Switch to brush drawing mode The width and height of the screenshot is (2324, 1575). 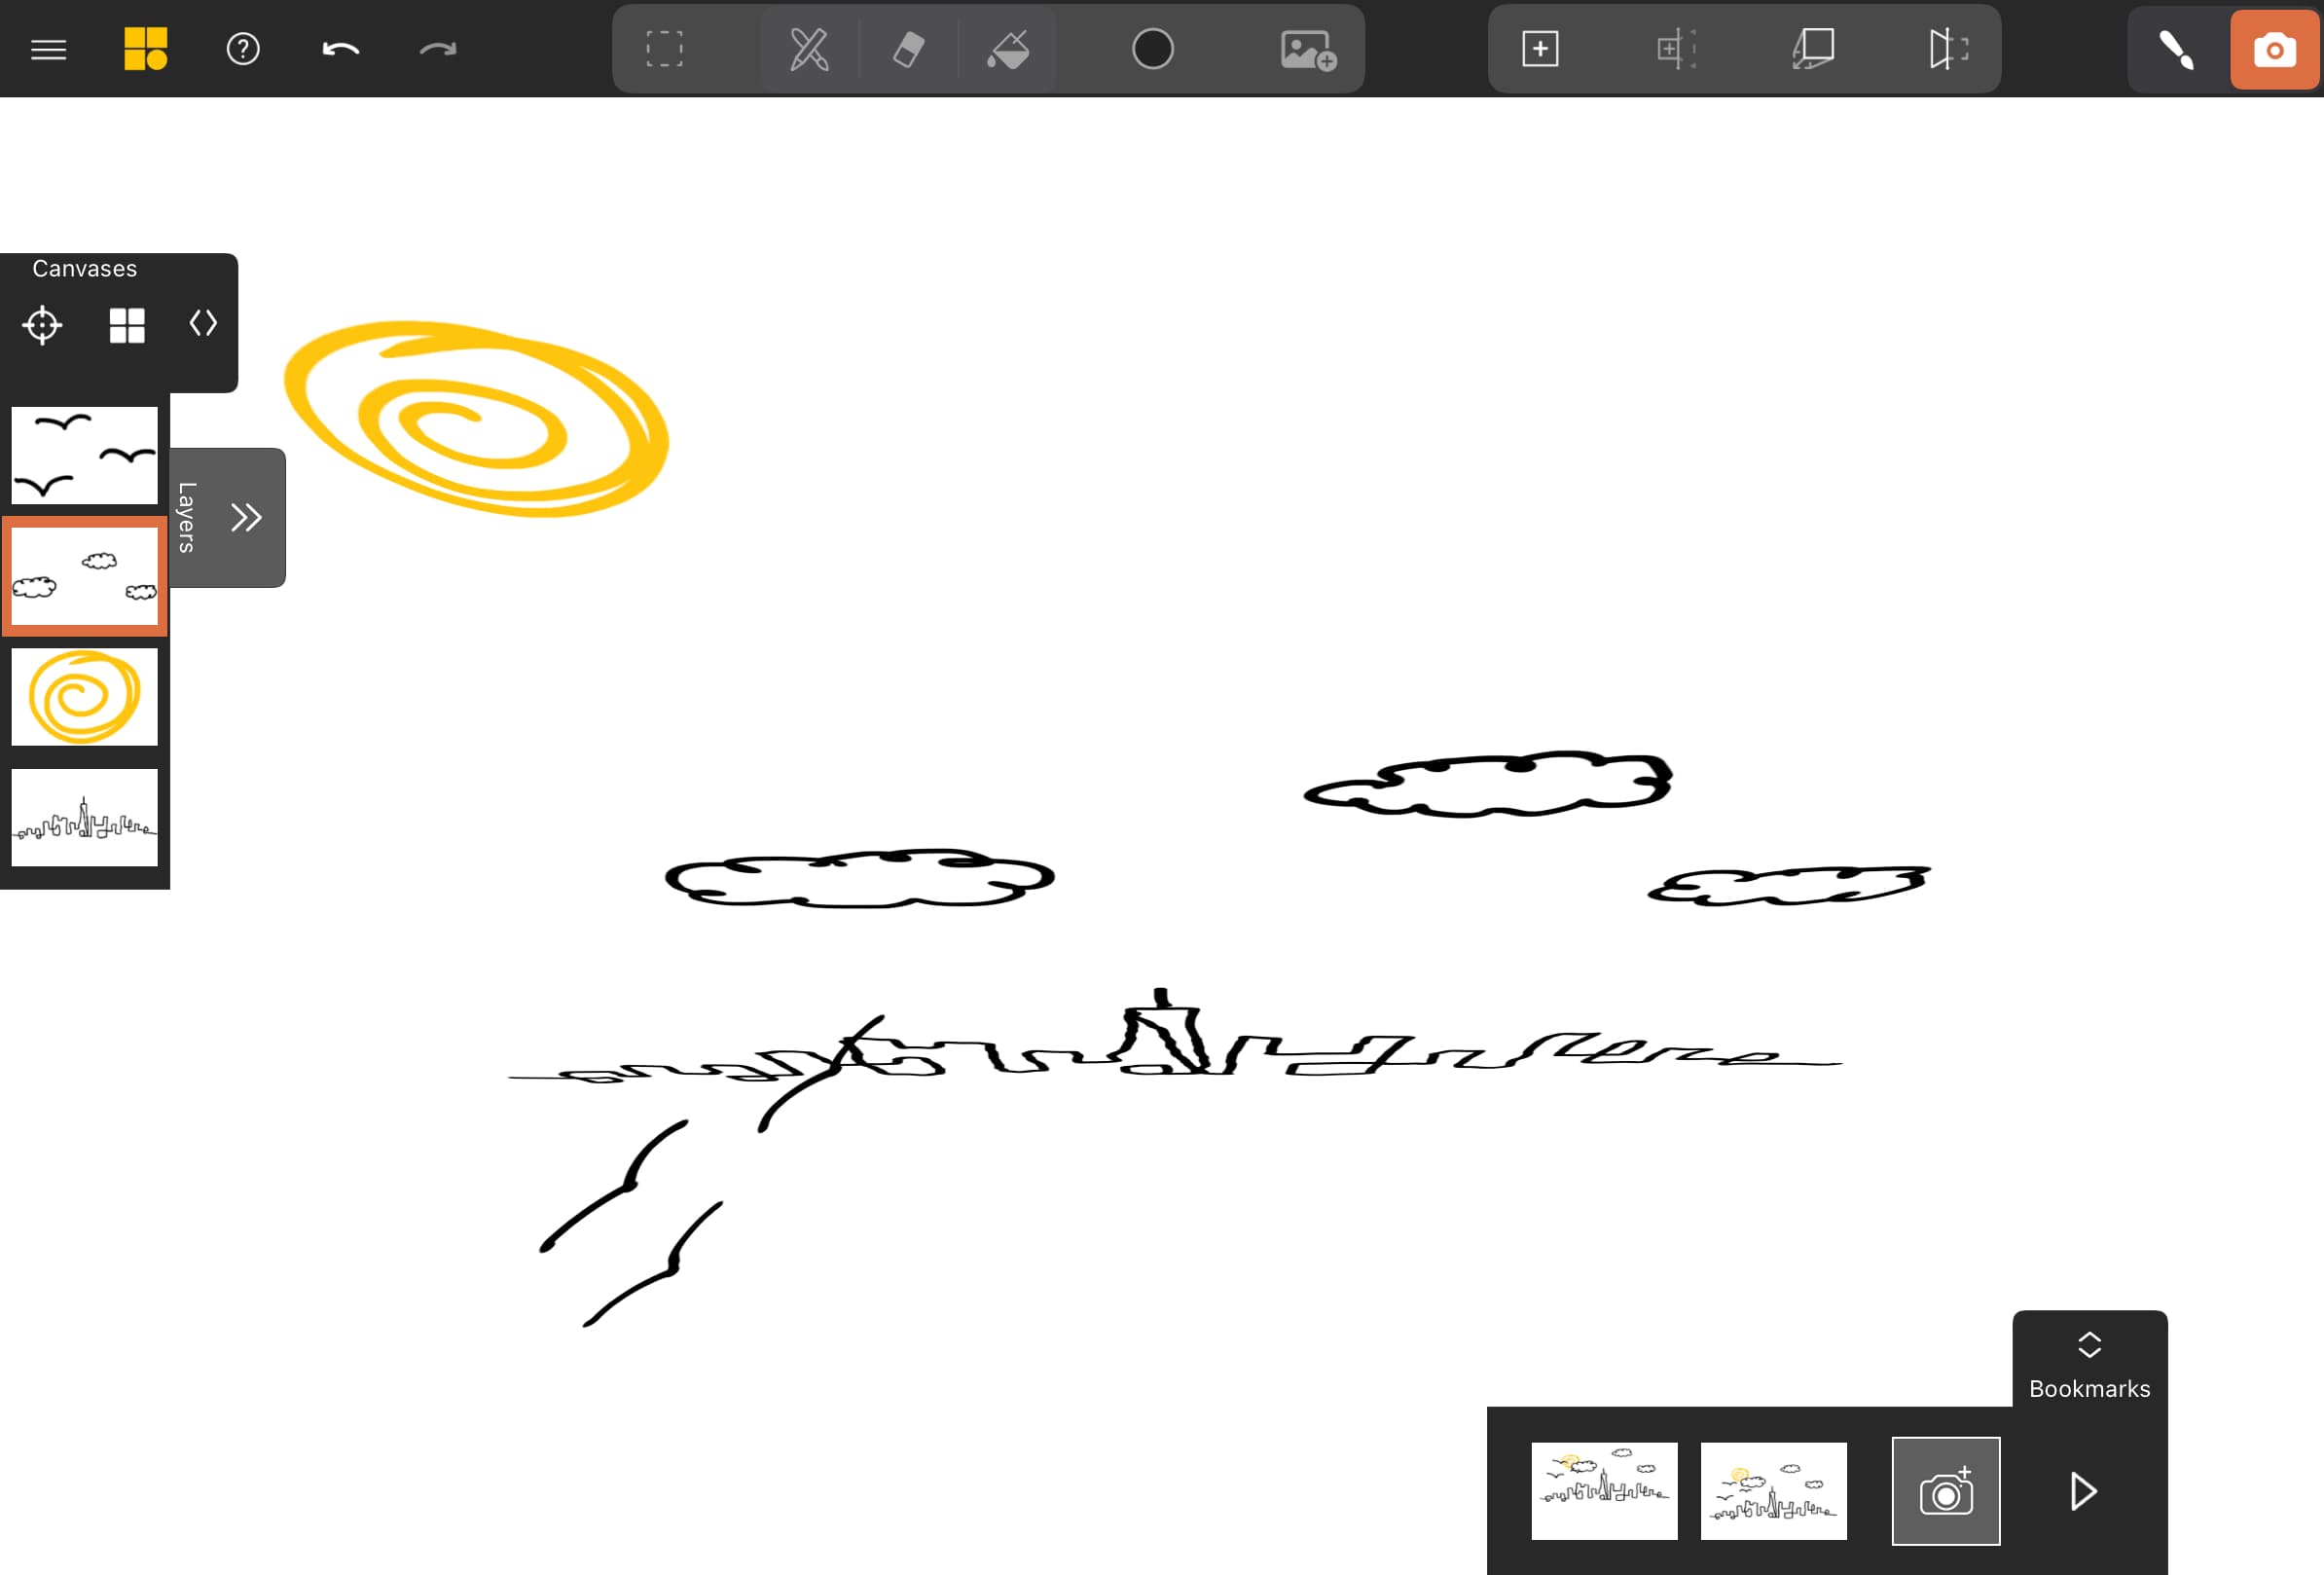coord(2176,49)
